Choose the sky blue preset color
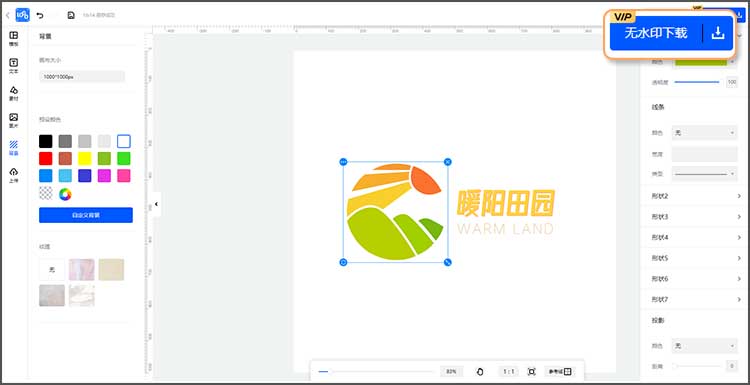Image resolution: width=750 pixels, height=385 pixels. tap(65, 176)
